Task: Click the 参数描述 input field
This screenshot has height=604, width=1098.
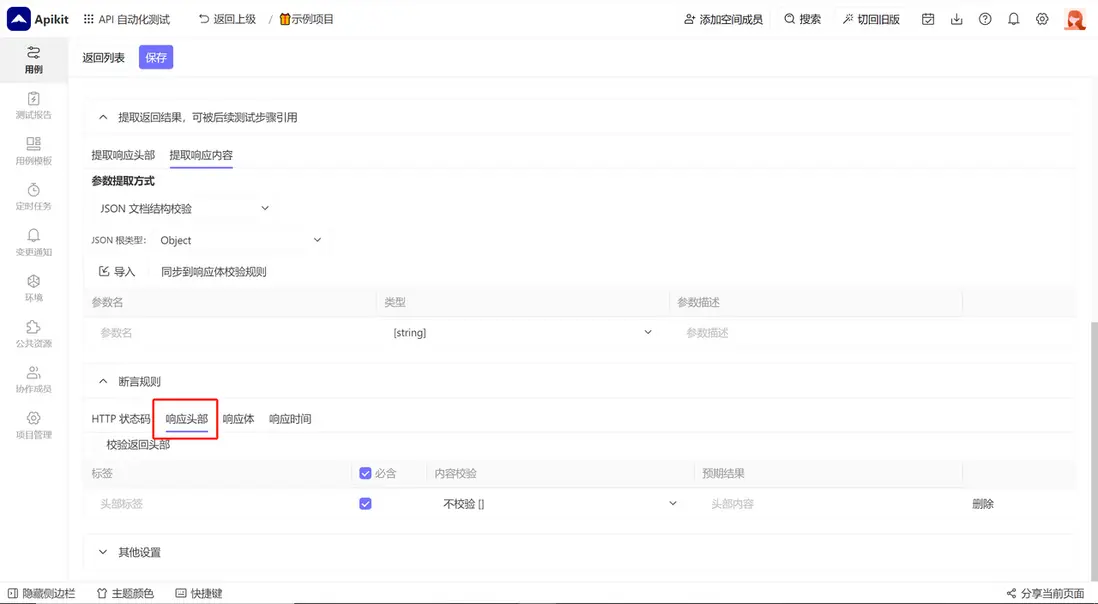Action: [x=815, y=332]
